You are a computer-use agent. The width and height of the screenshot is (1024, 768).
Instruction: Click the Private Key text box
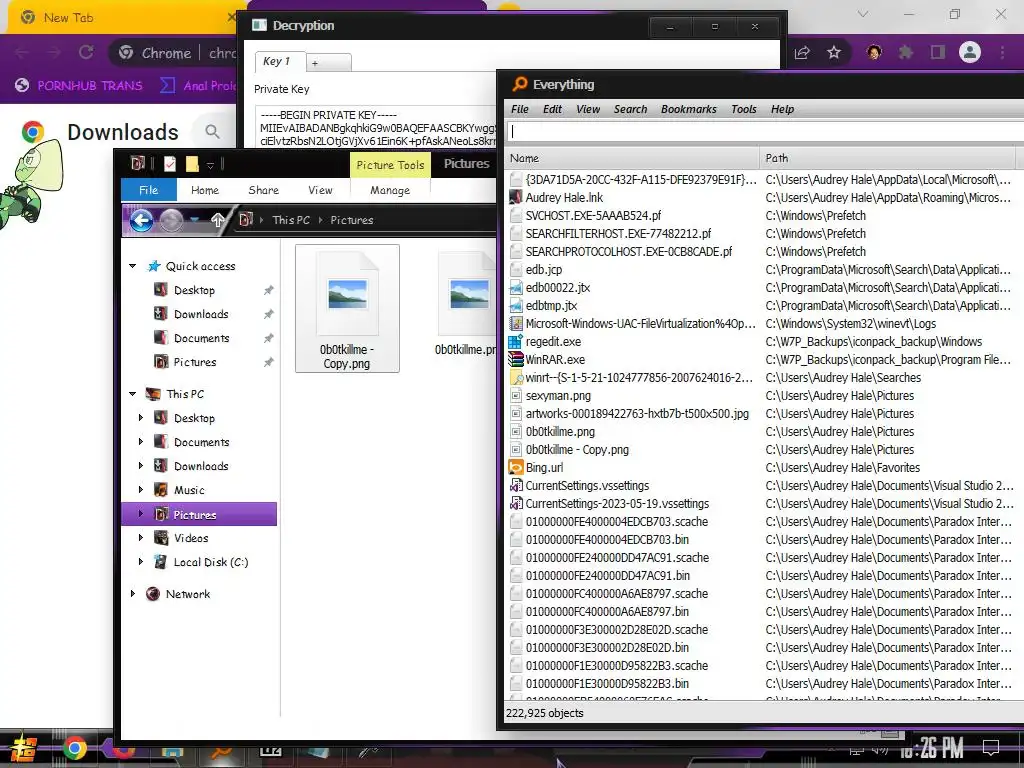pyautogui.click(x=377, y=127)
